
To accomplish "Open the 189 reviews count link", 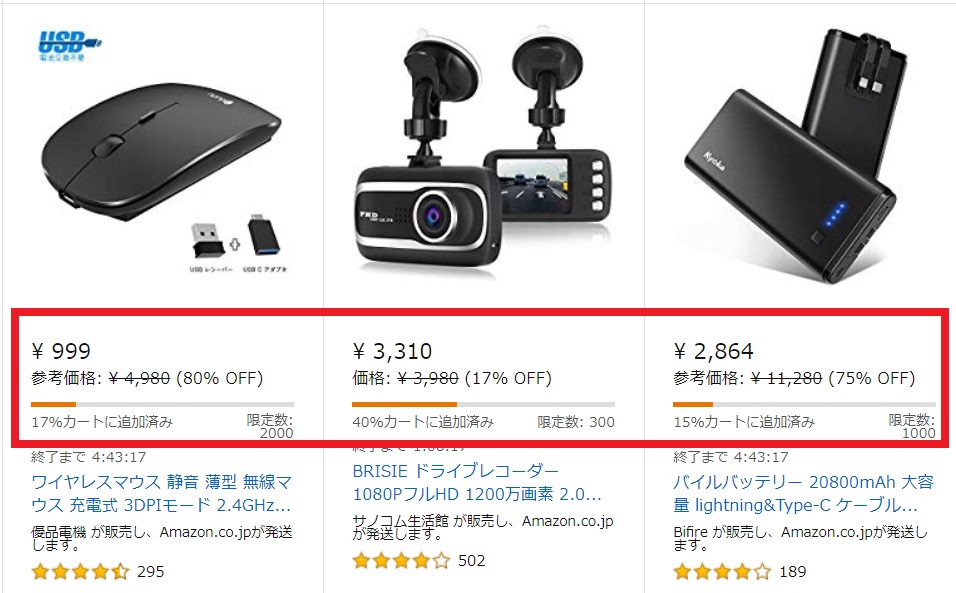I will pyautogui.click(x=793, y=572).
